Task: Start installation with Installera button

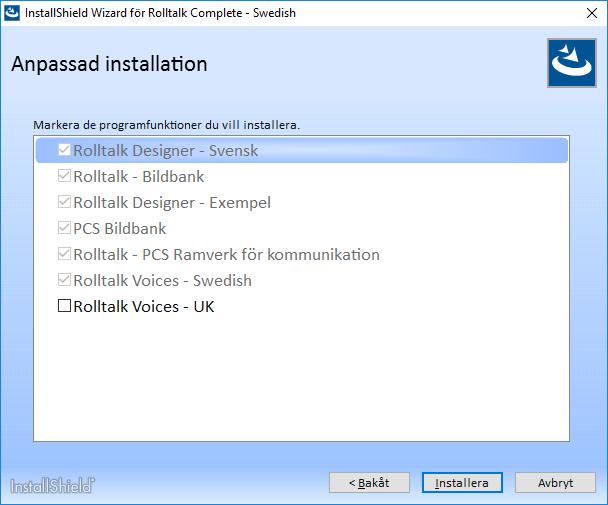Action: (x=462, y=483)
